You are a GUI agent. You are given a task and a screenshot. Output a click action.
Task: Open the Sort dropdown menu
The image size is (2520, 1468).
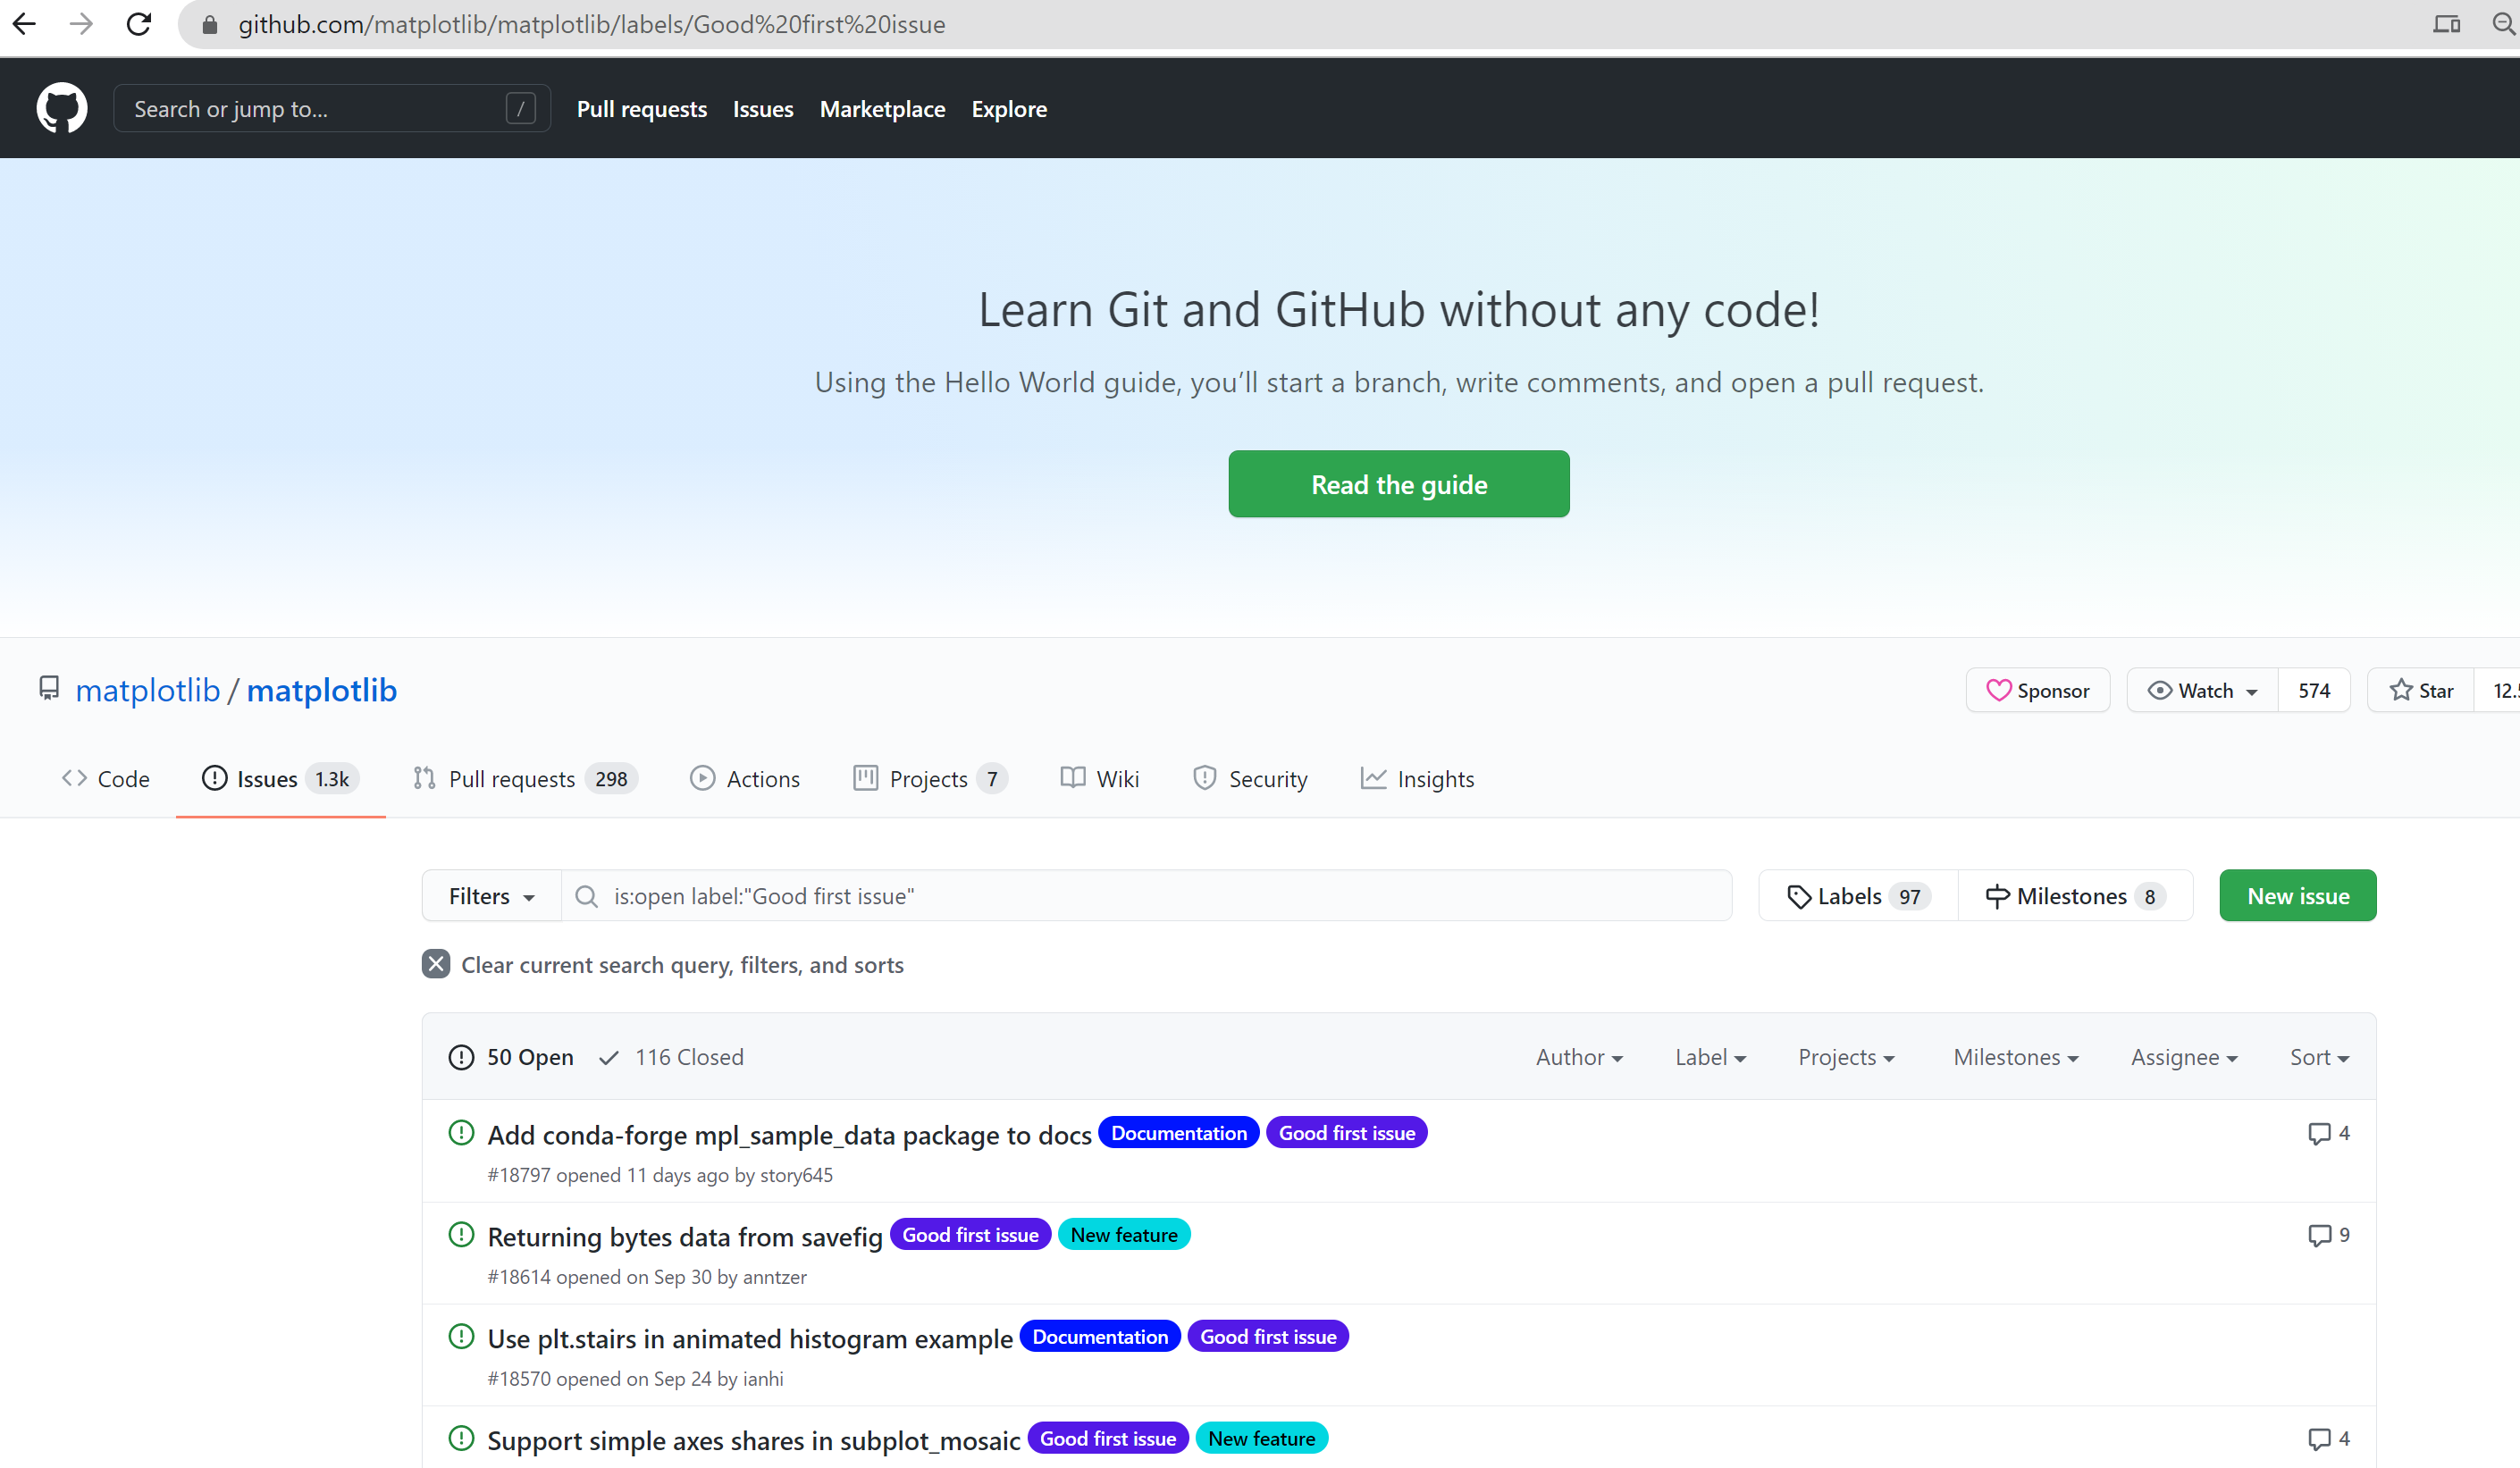[x=2319, y=1057]
